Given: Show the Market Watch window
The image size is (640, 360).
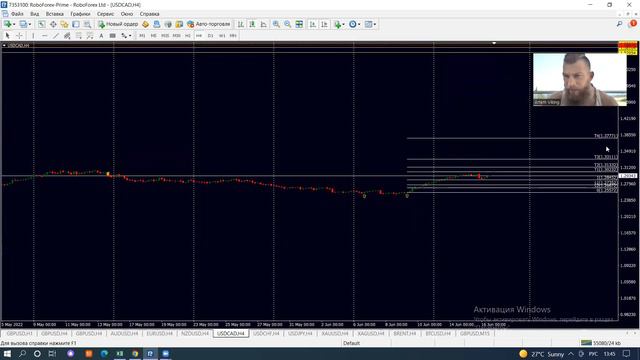Looking at the screenshot, I should coord(42,24).
